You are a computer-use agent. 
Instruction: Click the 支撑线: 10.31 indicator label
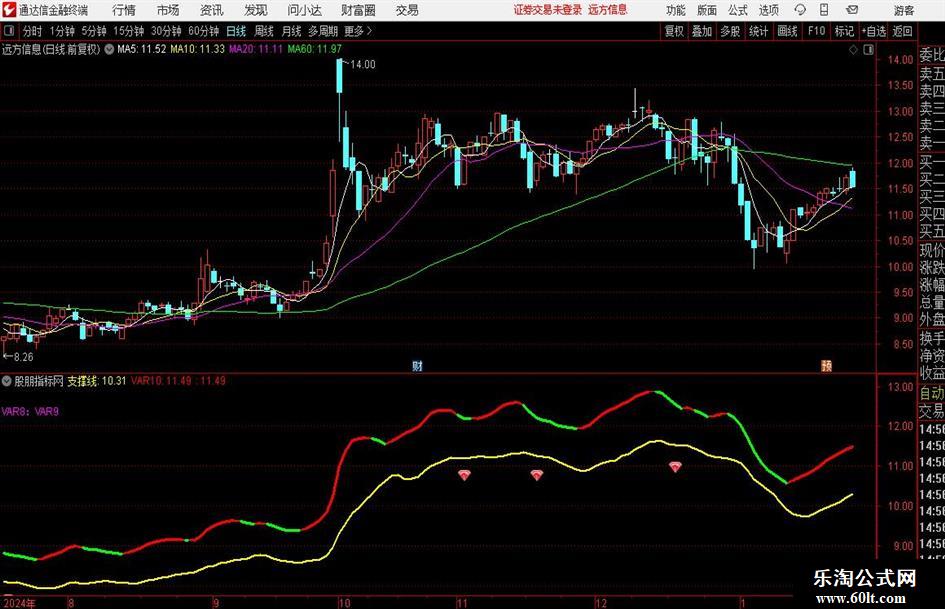(96, 380)
